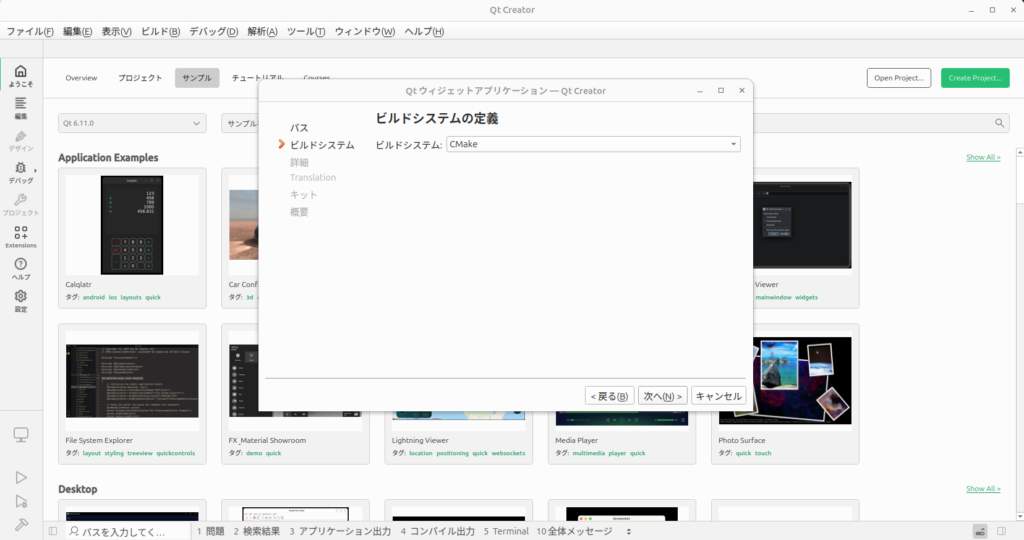Click the 次へ(N) button

click(x=663, y=396)
